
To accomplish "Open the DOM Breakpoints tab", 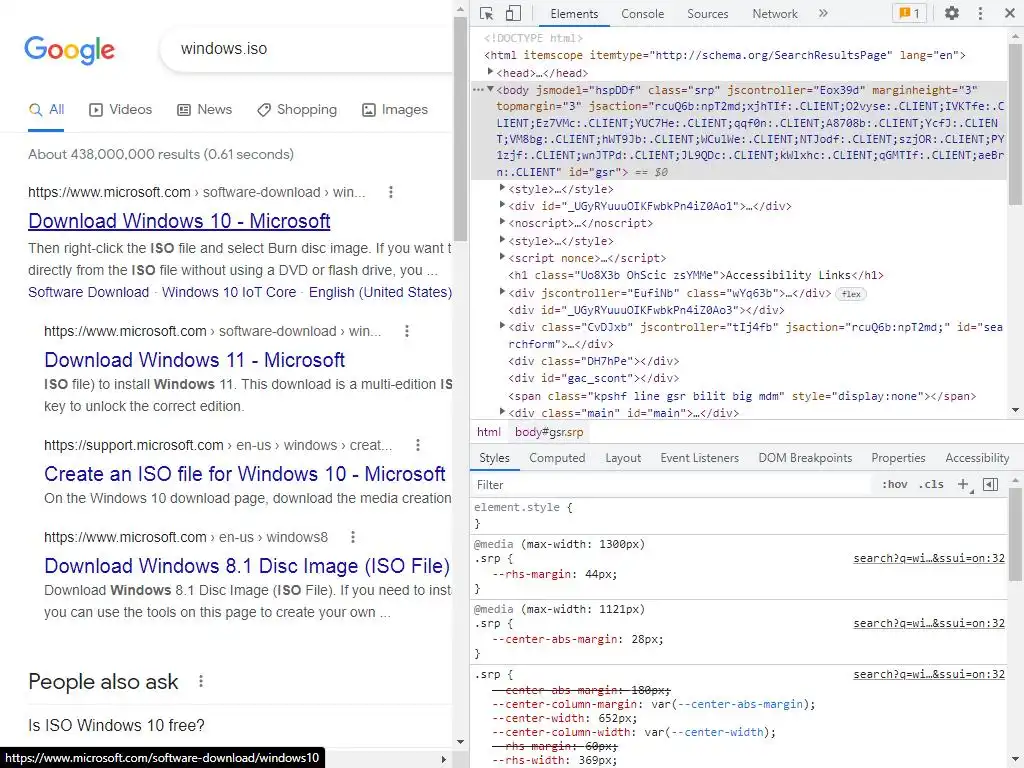I will 805,458.
